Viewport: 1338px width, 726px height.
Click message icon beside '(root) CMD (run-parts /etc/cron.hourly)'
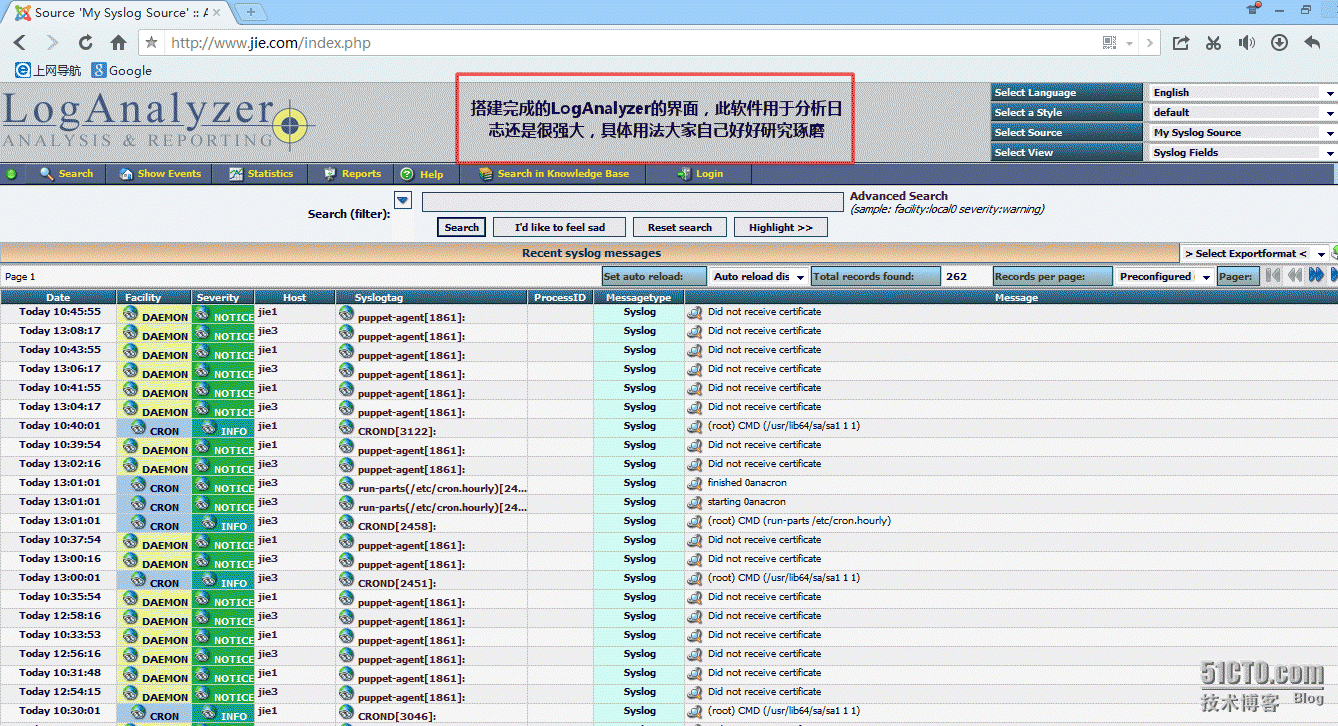[x=694, y=521]
